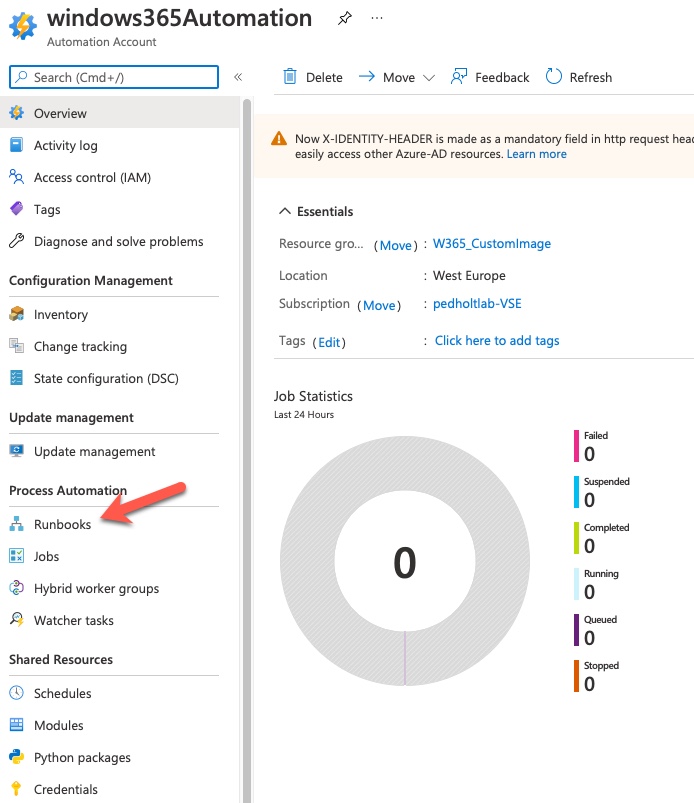
Task: Click the Automation Account logo icon
Action: pyautogui.click(x=23, y=26)
